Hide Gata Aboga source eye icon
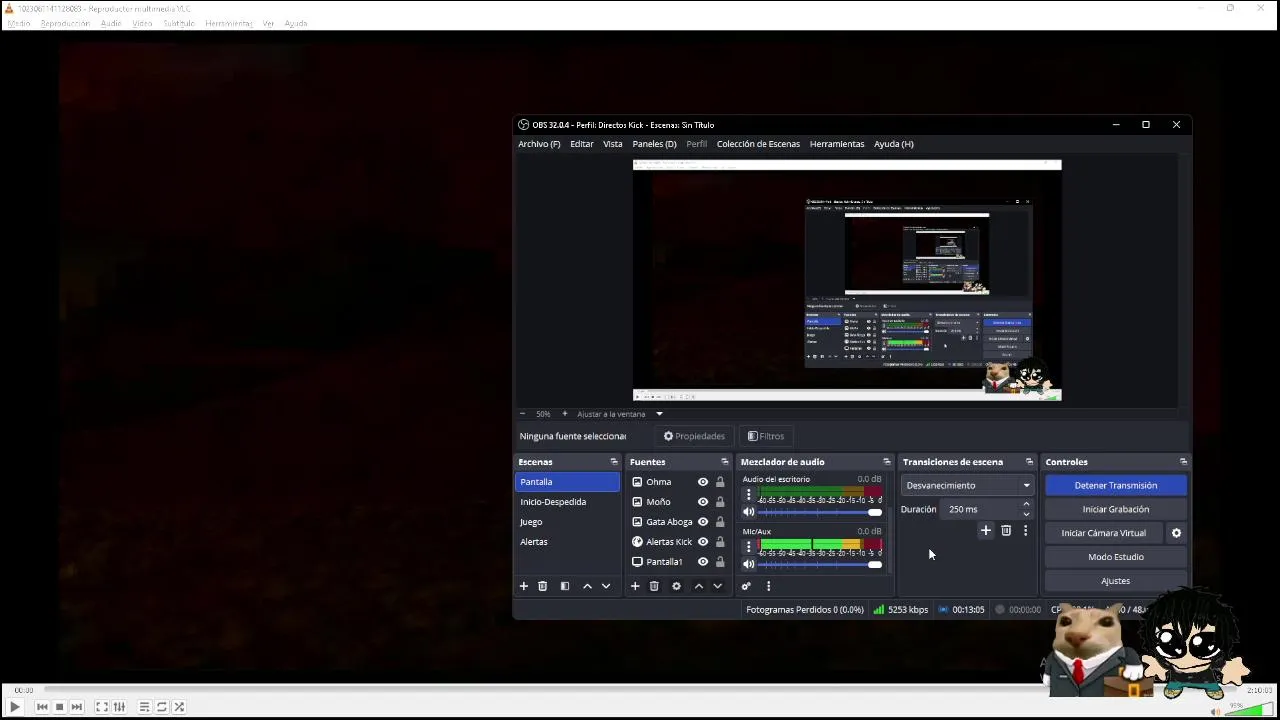This screenshot has width=1280, height=720. point(703,522)
